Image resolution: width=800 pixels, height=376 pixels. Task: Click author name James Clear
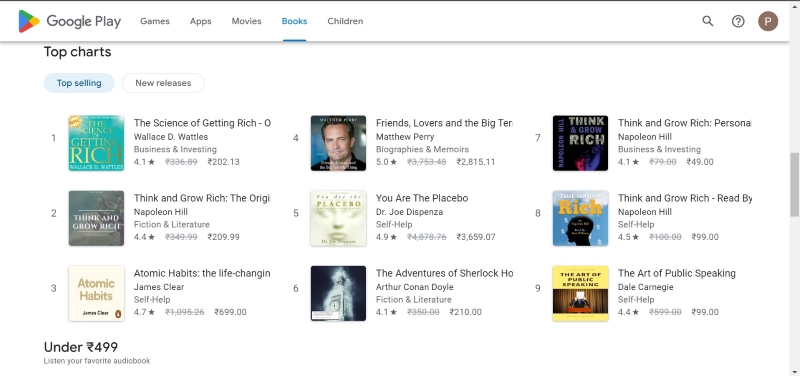tap(159, 287)
